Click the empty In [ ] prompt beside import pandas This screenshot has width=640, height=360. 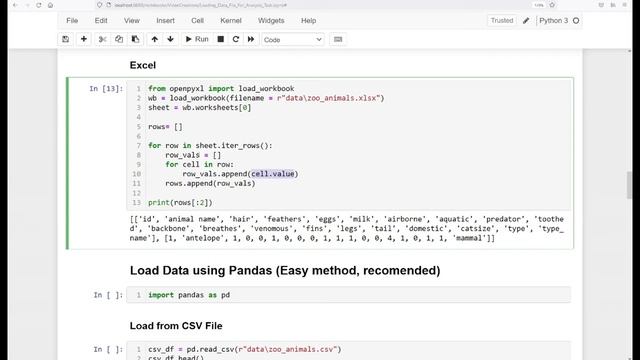click(108, 295)
